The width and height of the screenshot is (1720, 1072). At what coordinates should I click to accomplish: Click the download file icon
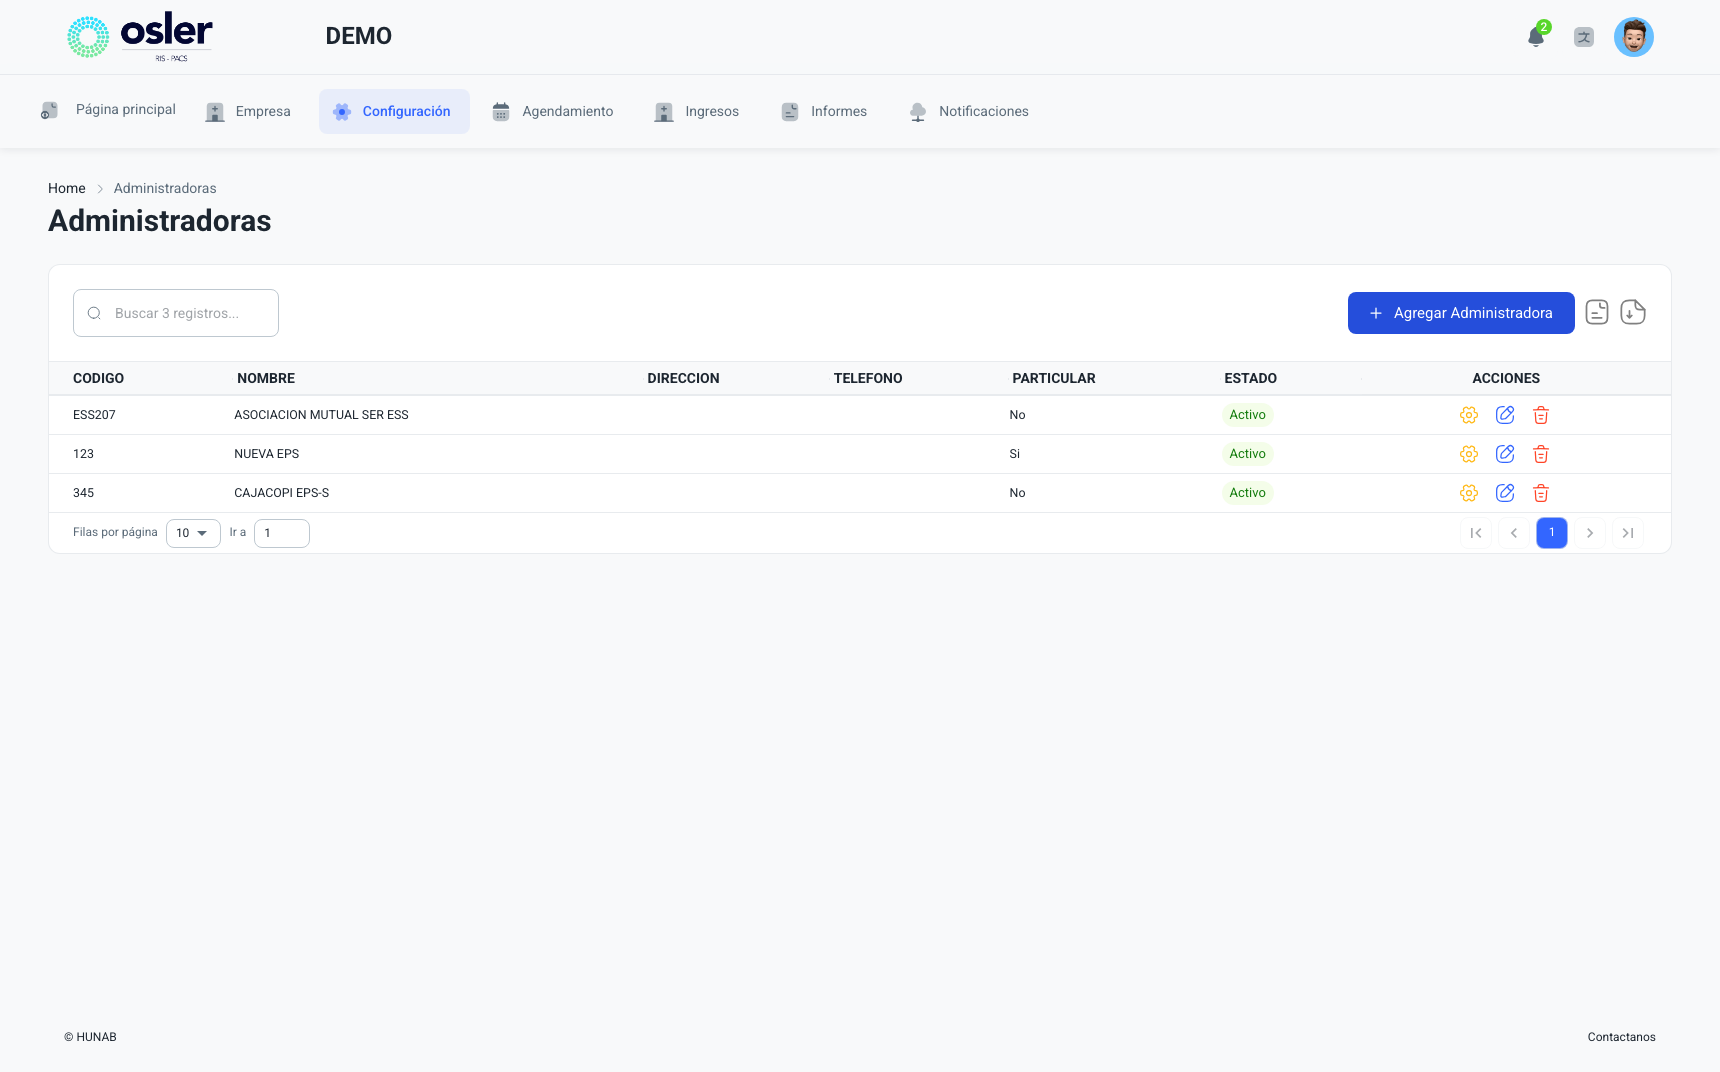click(x=1633, y=313)
